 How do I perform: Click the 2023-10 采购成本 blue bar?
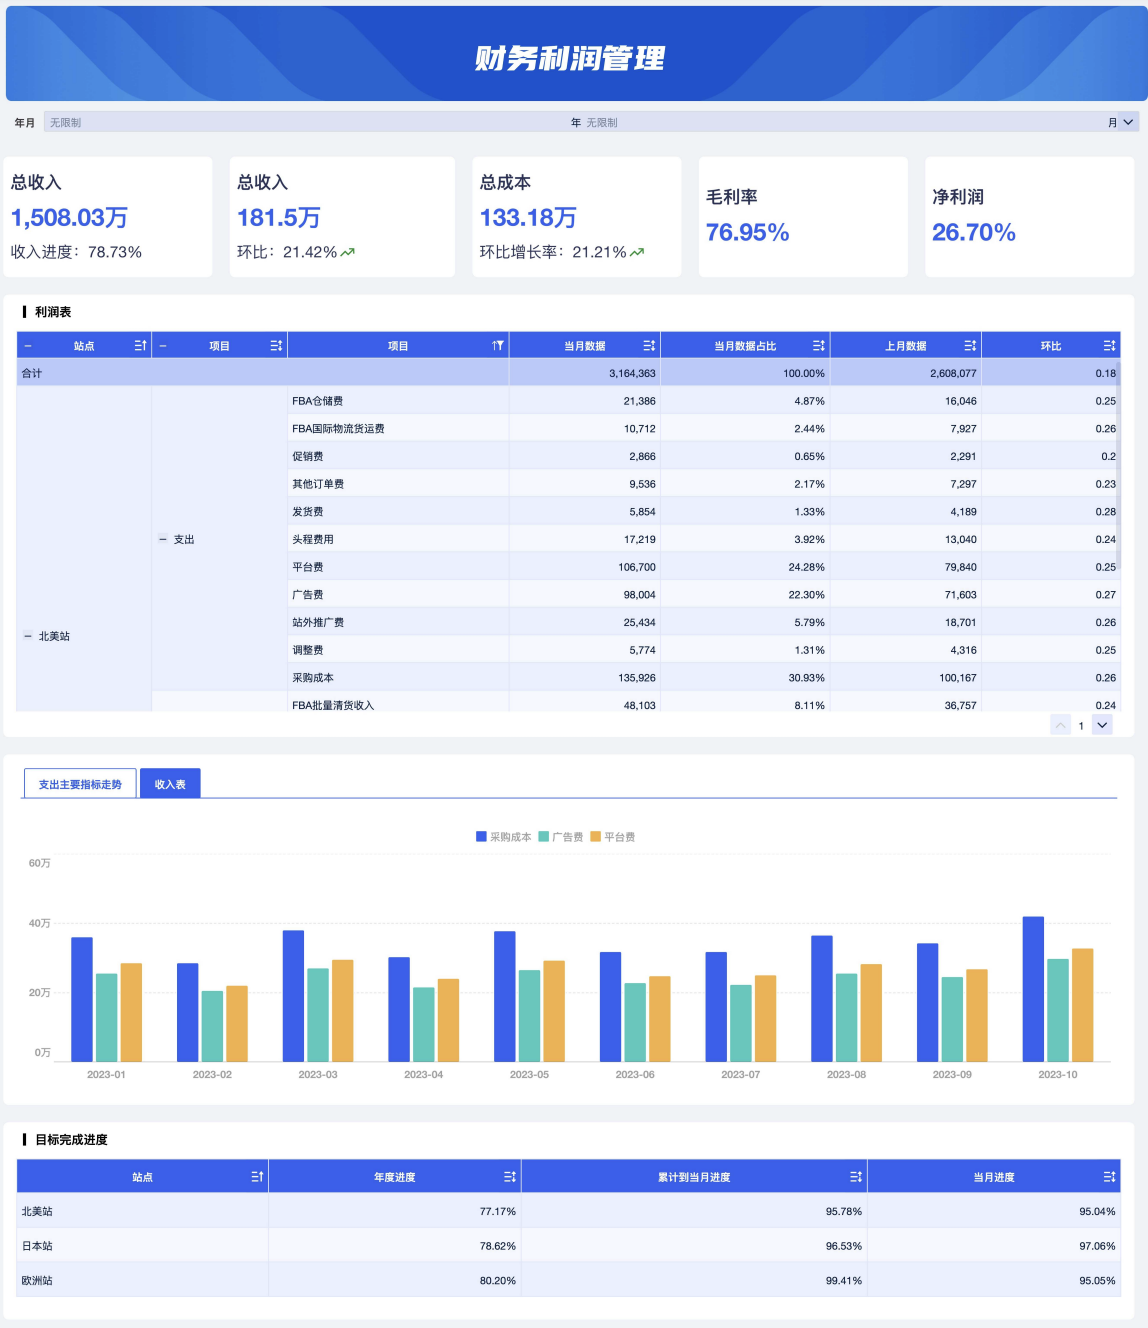(1033, 989)
